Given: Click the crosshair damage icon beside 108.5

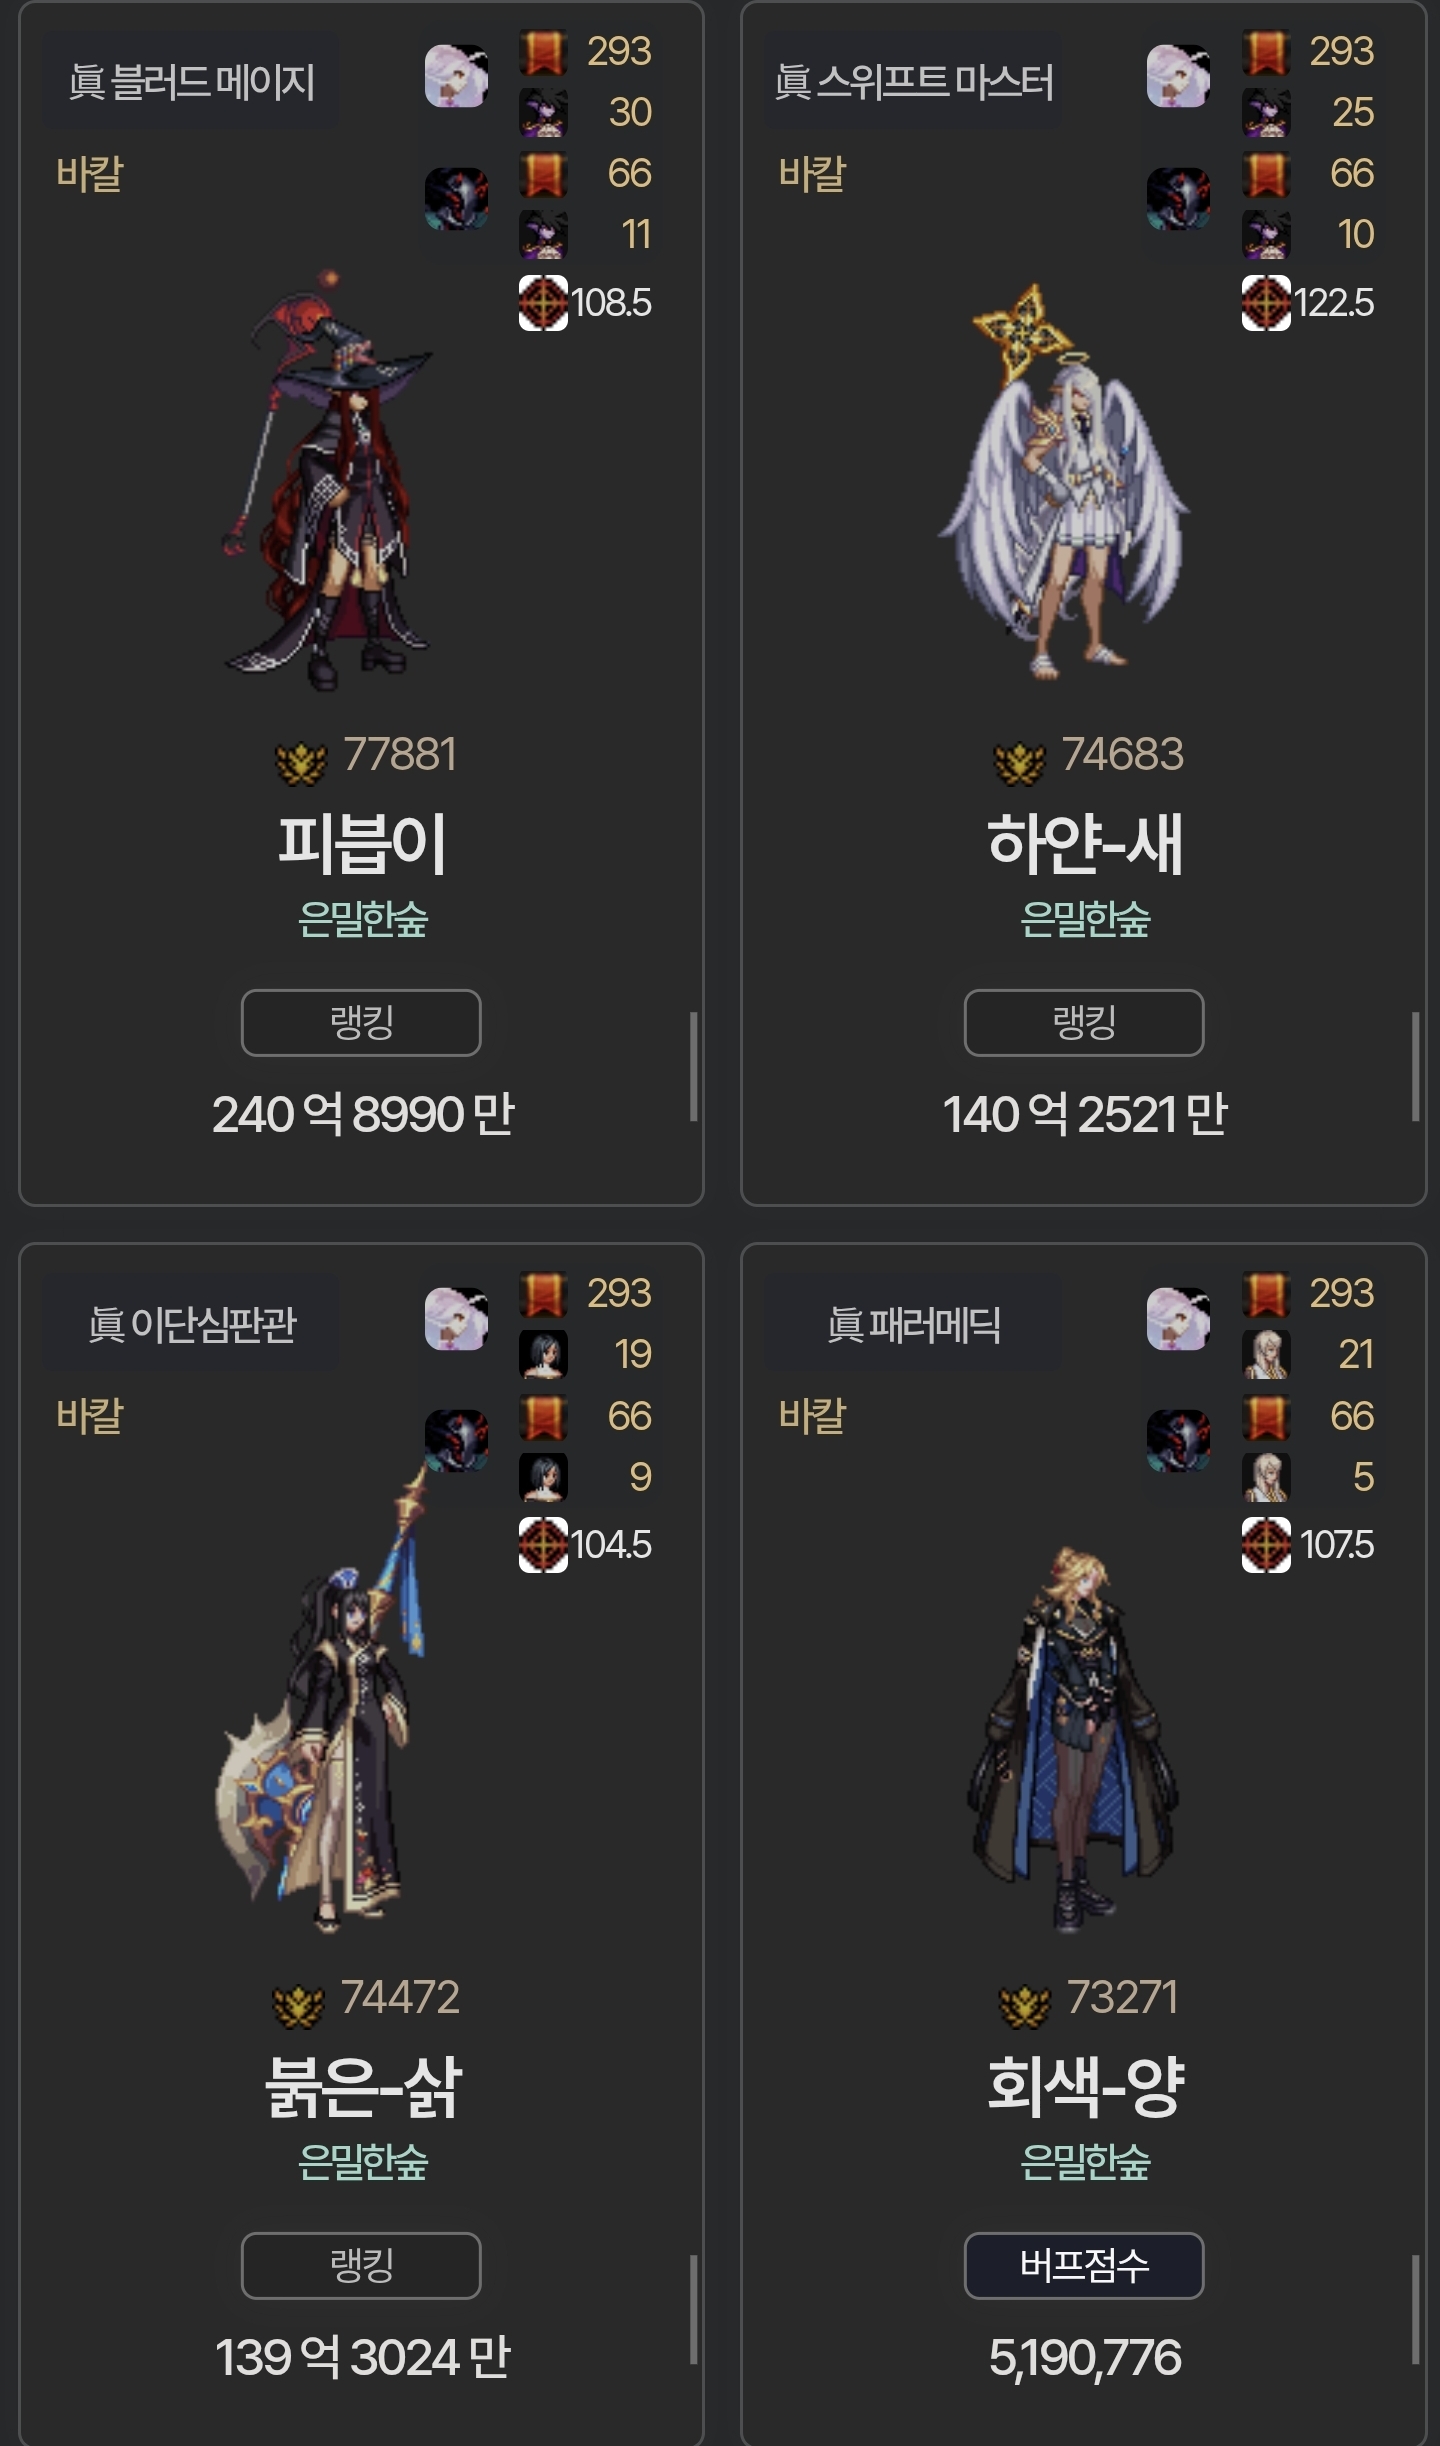Looking at the screenshot, I should pyautogui.click(x=543, y=303).
